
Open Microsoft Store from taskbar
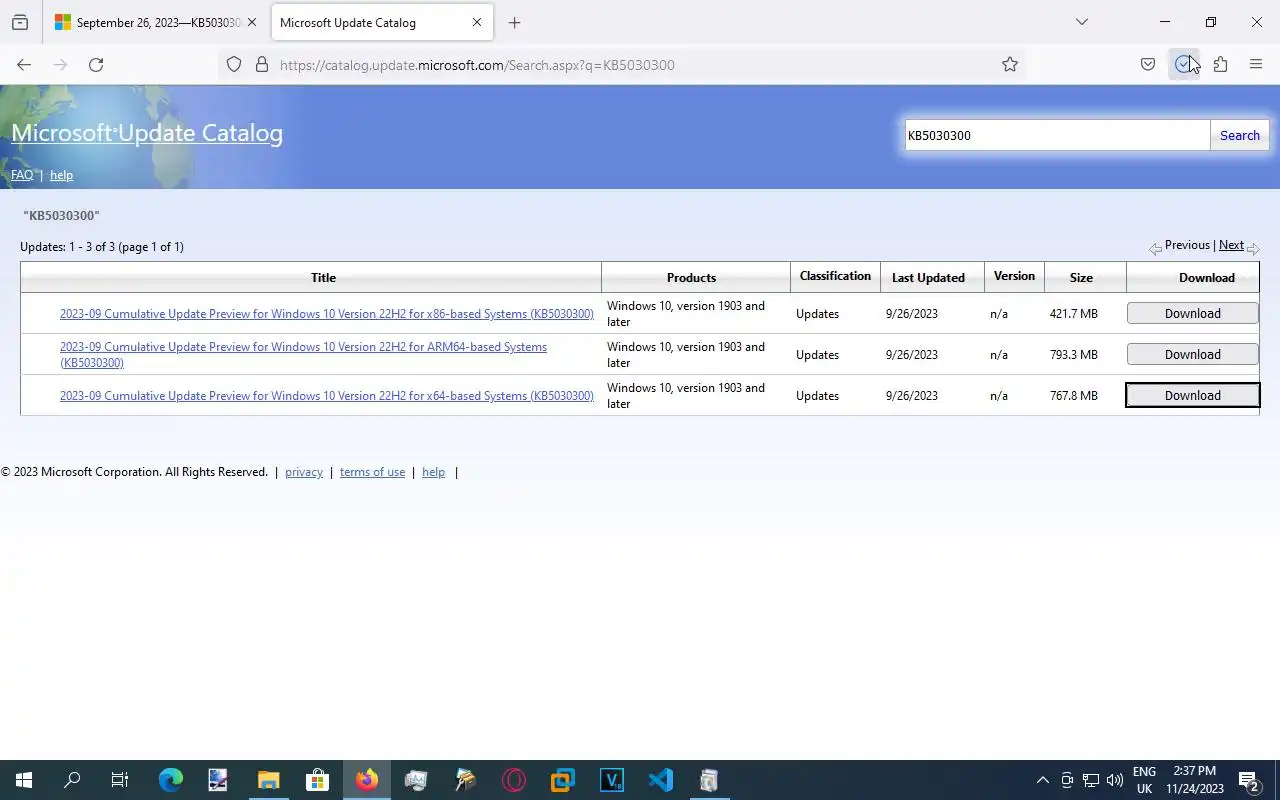point(317,780)
